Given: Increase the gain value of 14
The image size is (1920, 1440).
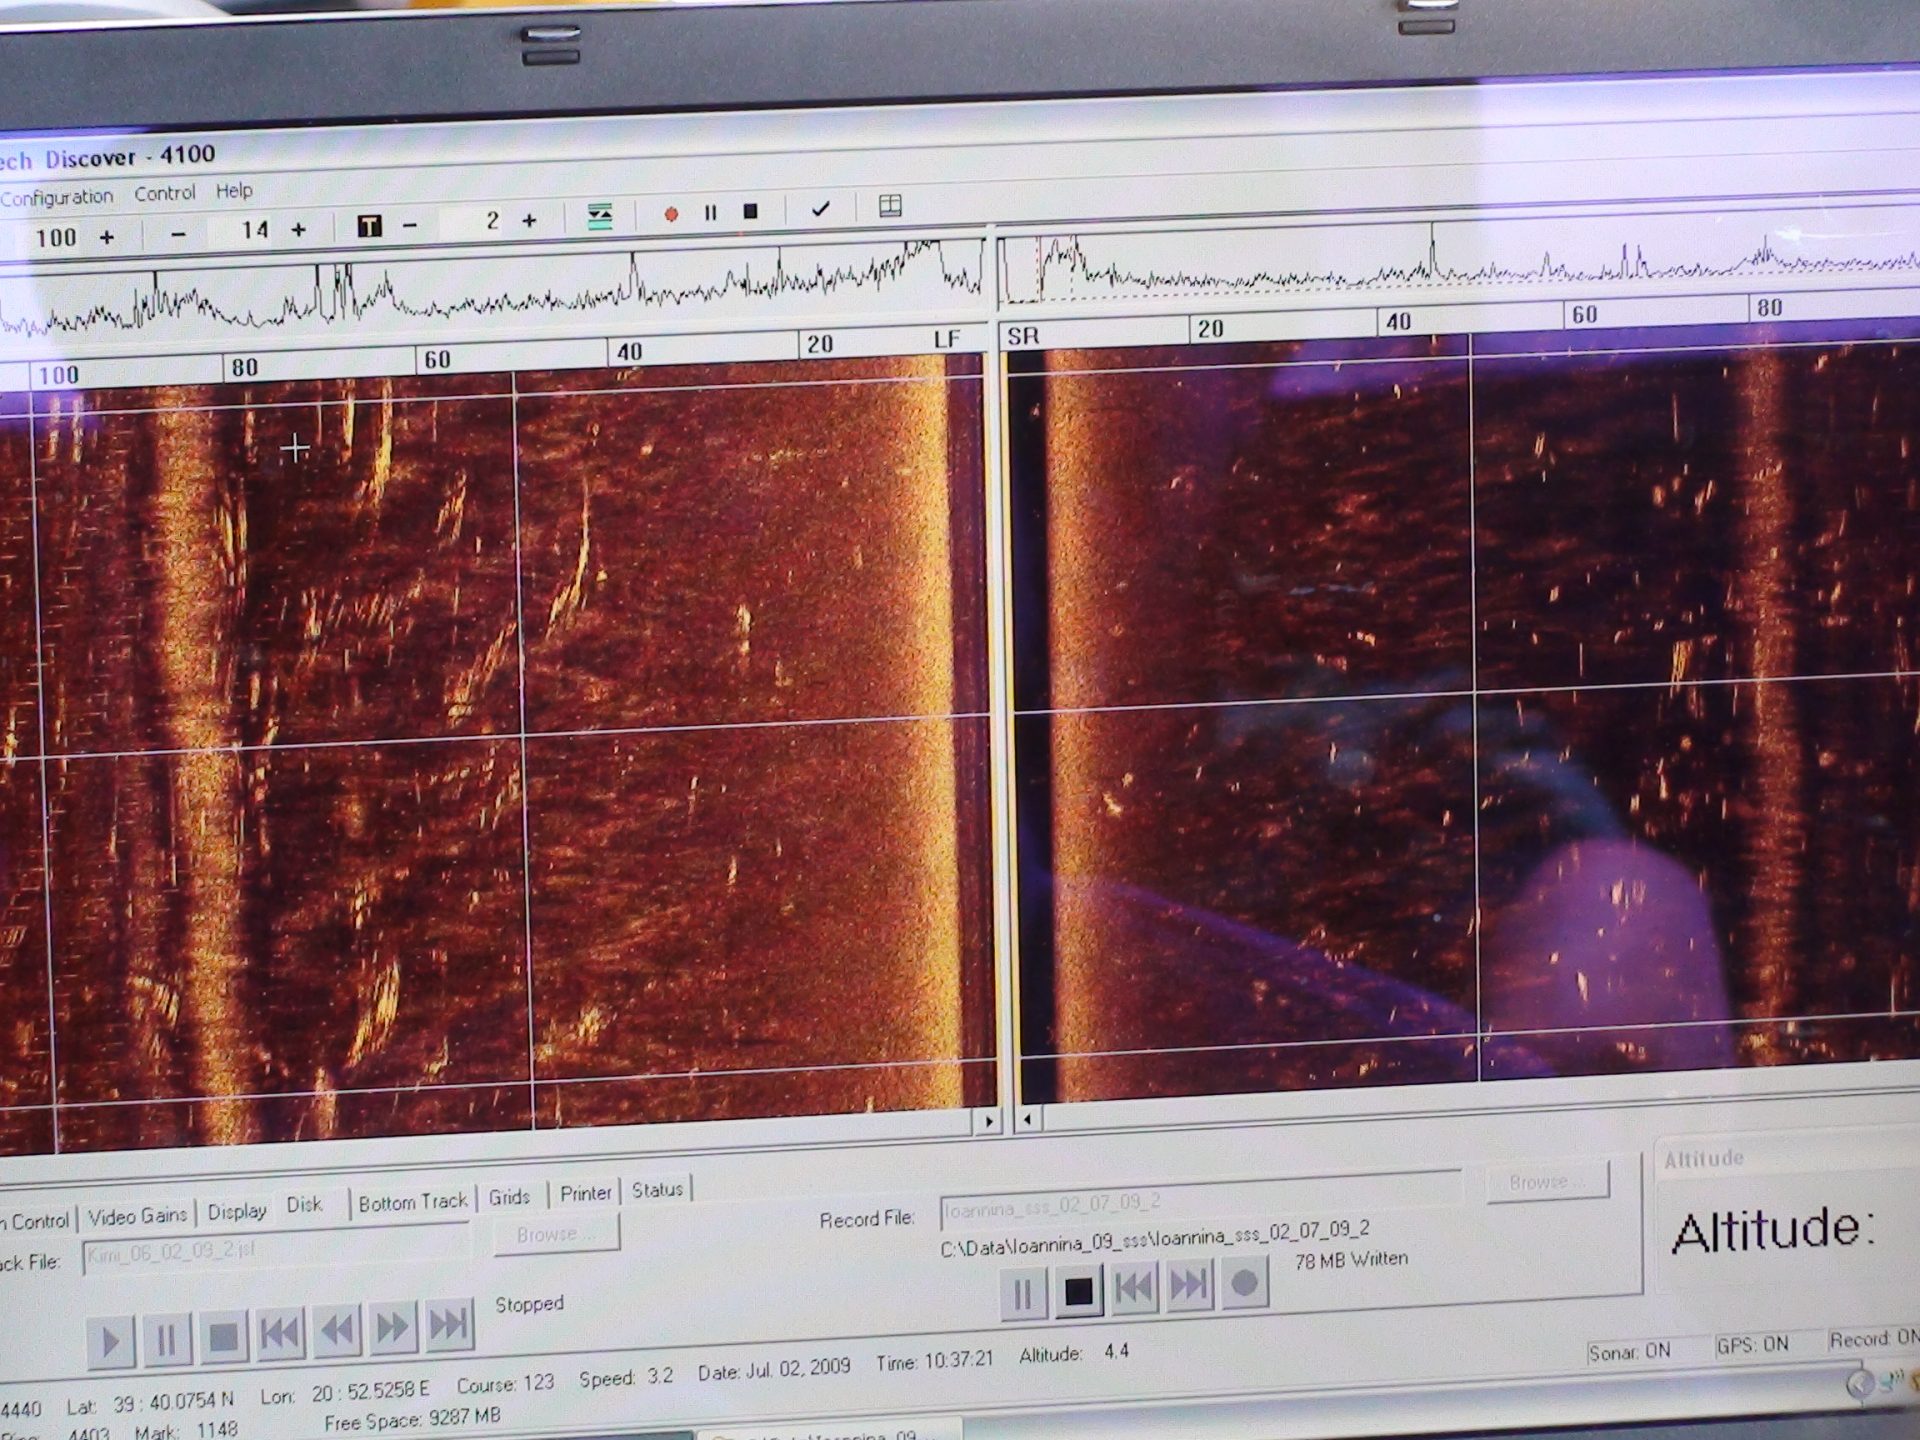Looking at the screenshot, I should click(298, 230).
